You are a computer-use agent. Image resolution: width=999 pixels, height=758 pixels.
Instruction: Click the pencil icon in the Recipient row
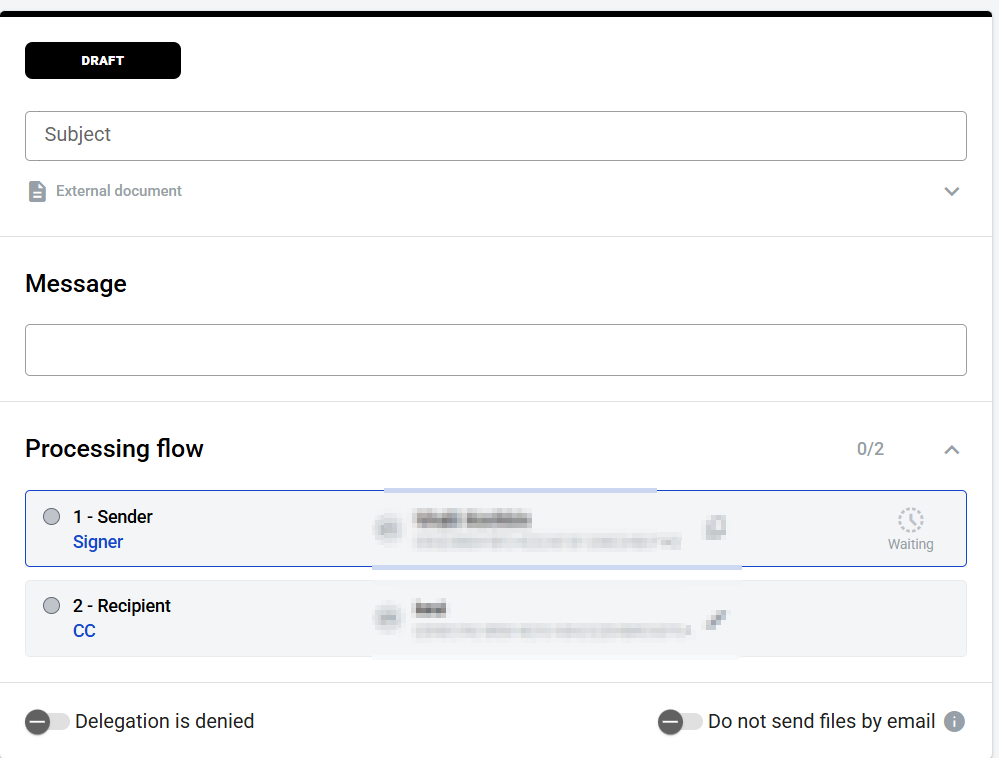point(715,619)
